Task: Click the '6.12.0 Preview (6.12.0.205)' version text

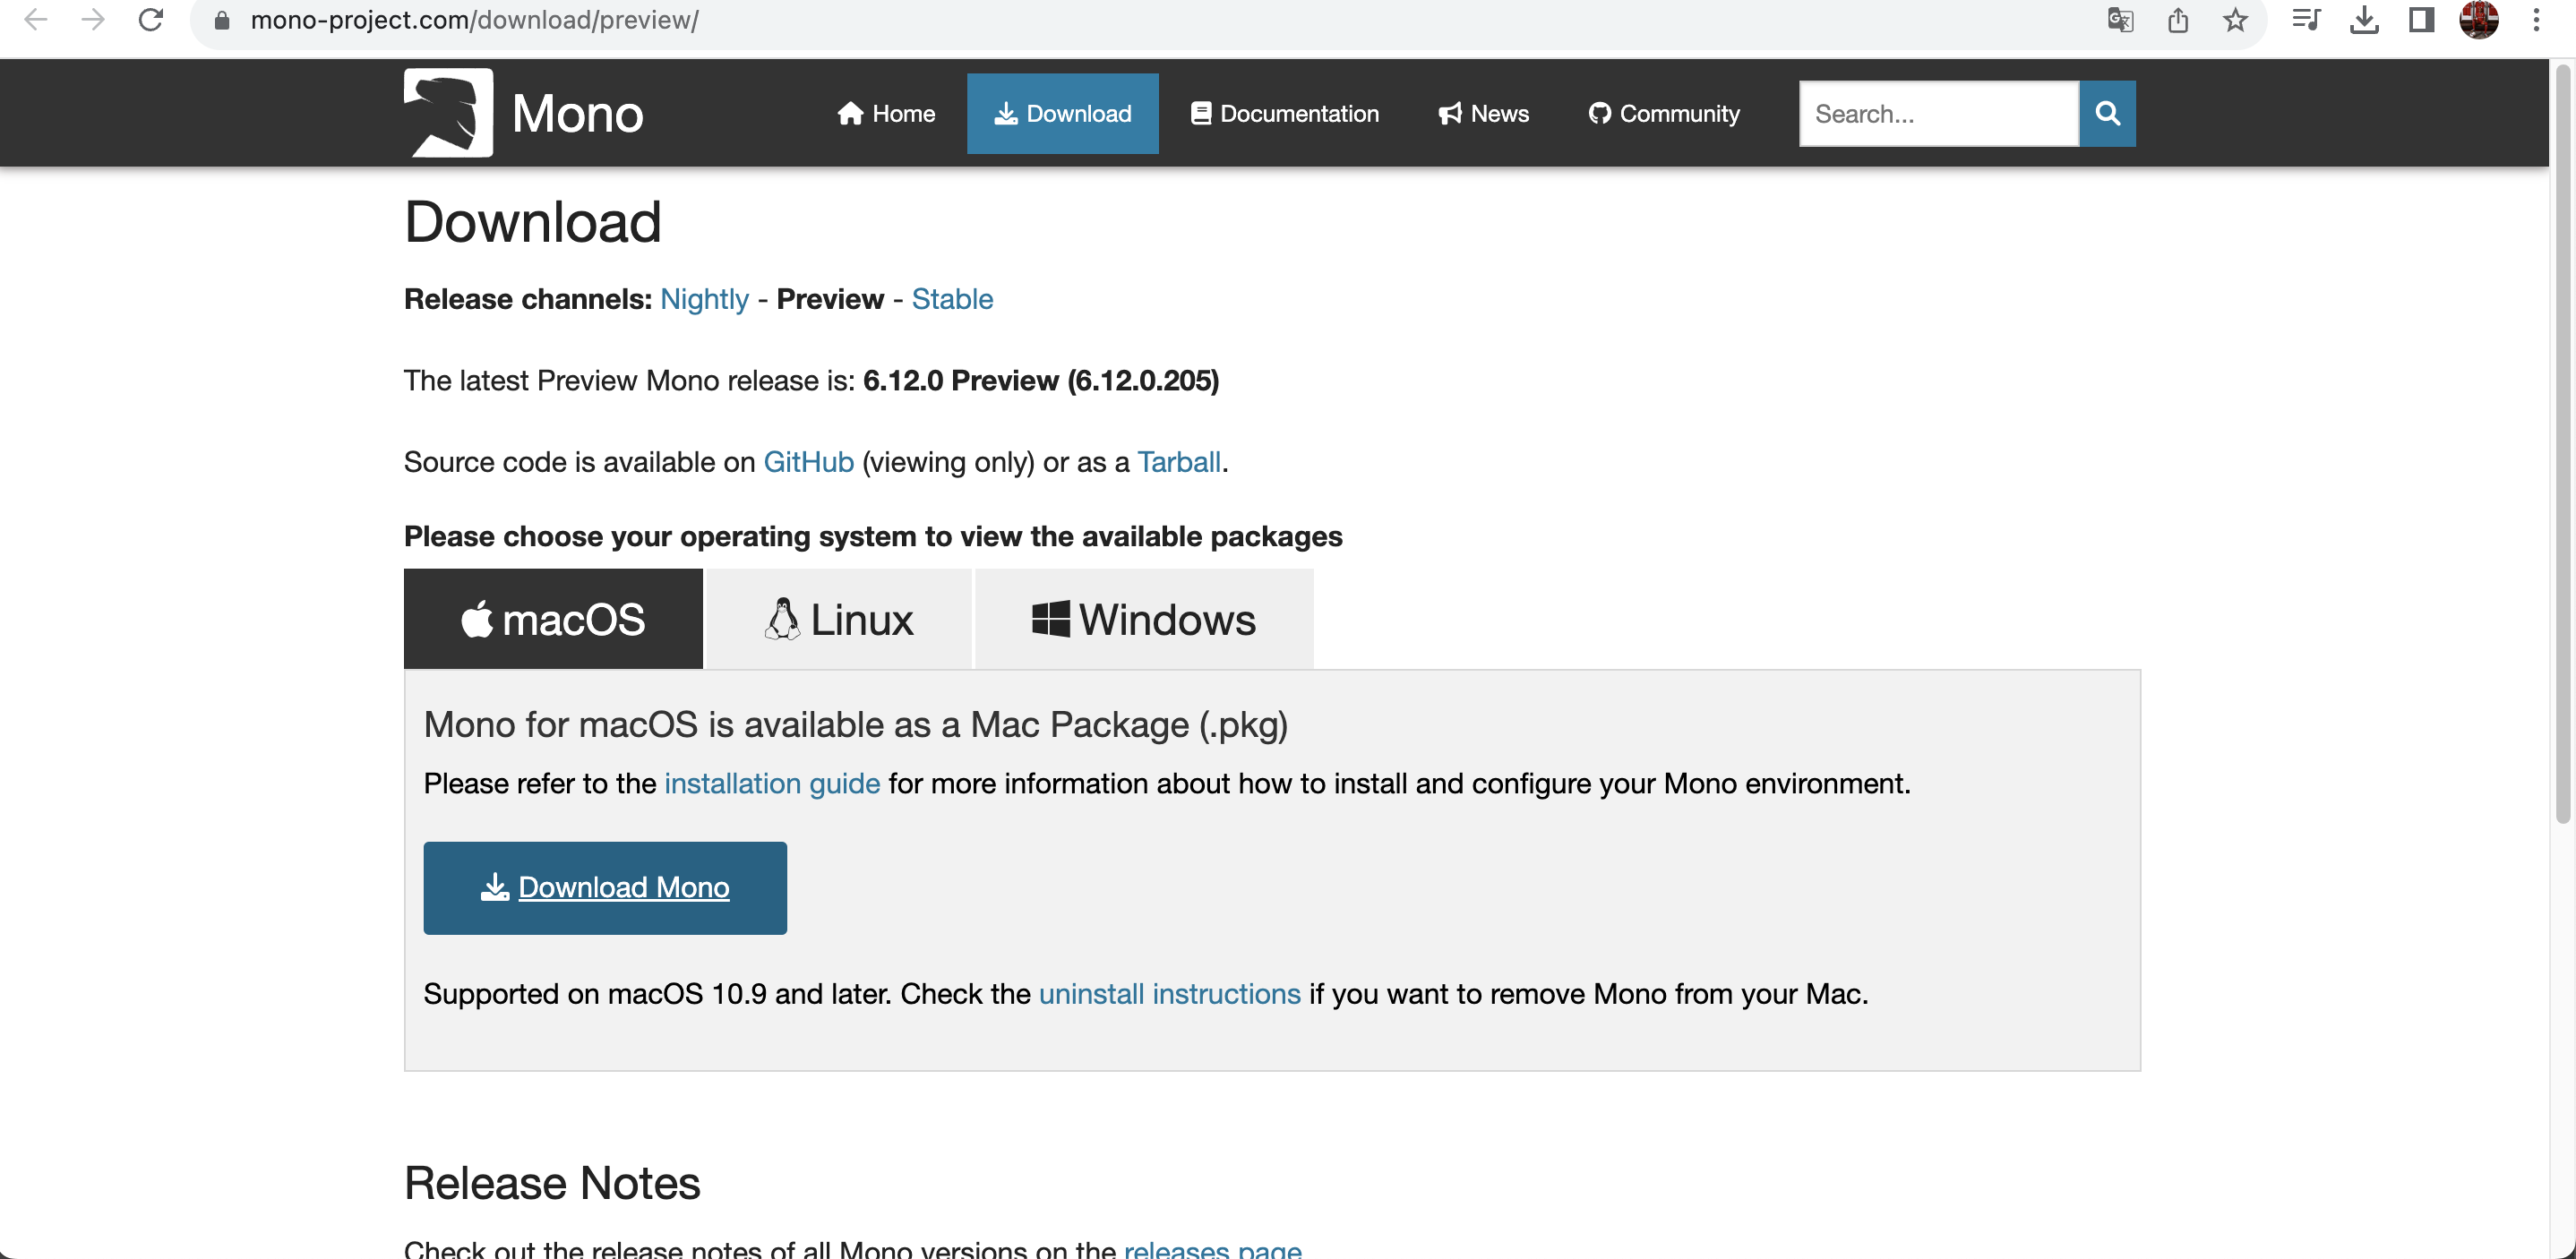Action: (x=1041, y=381)
